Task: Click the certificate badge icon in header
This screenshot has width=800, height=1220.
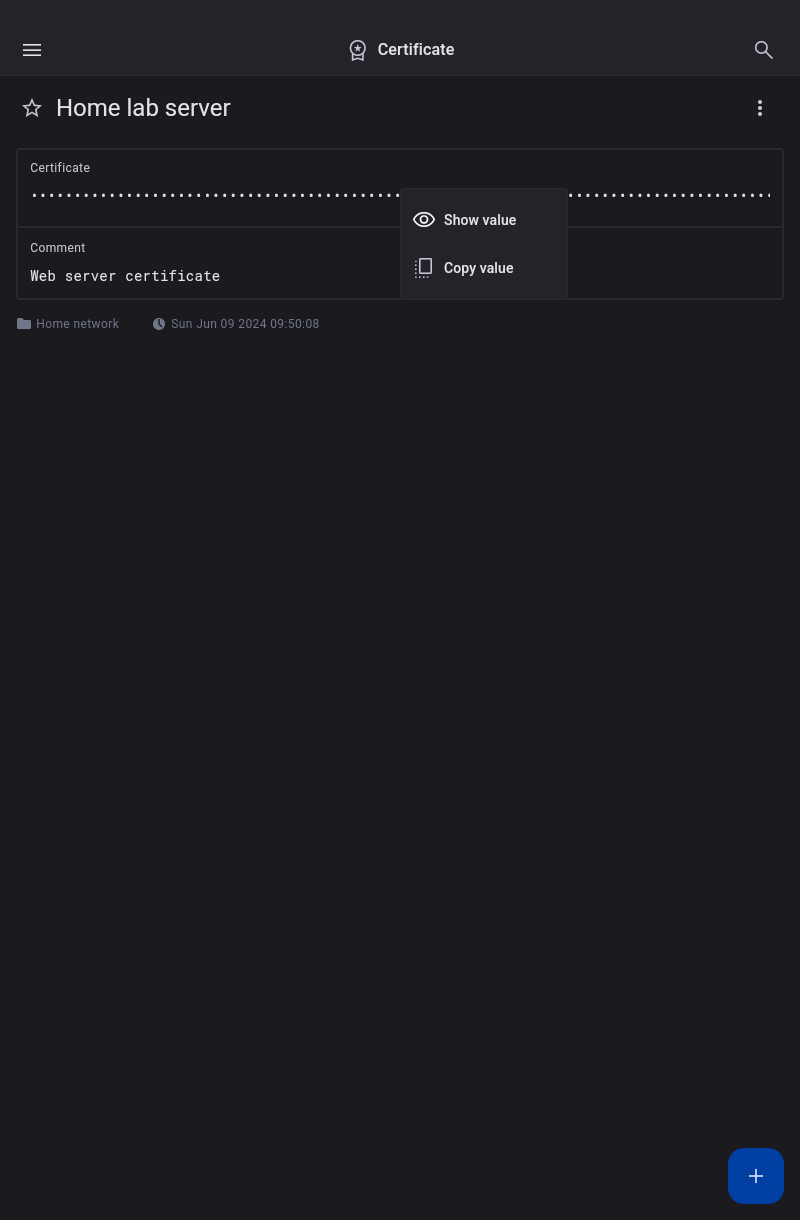Action: click(x=357, y=50)
